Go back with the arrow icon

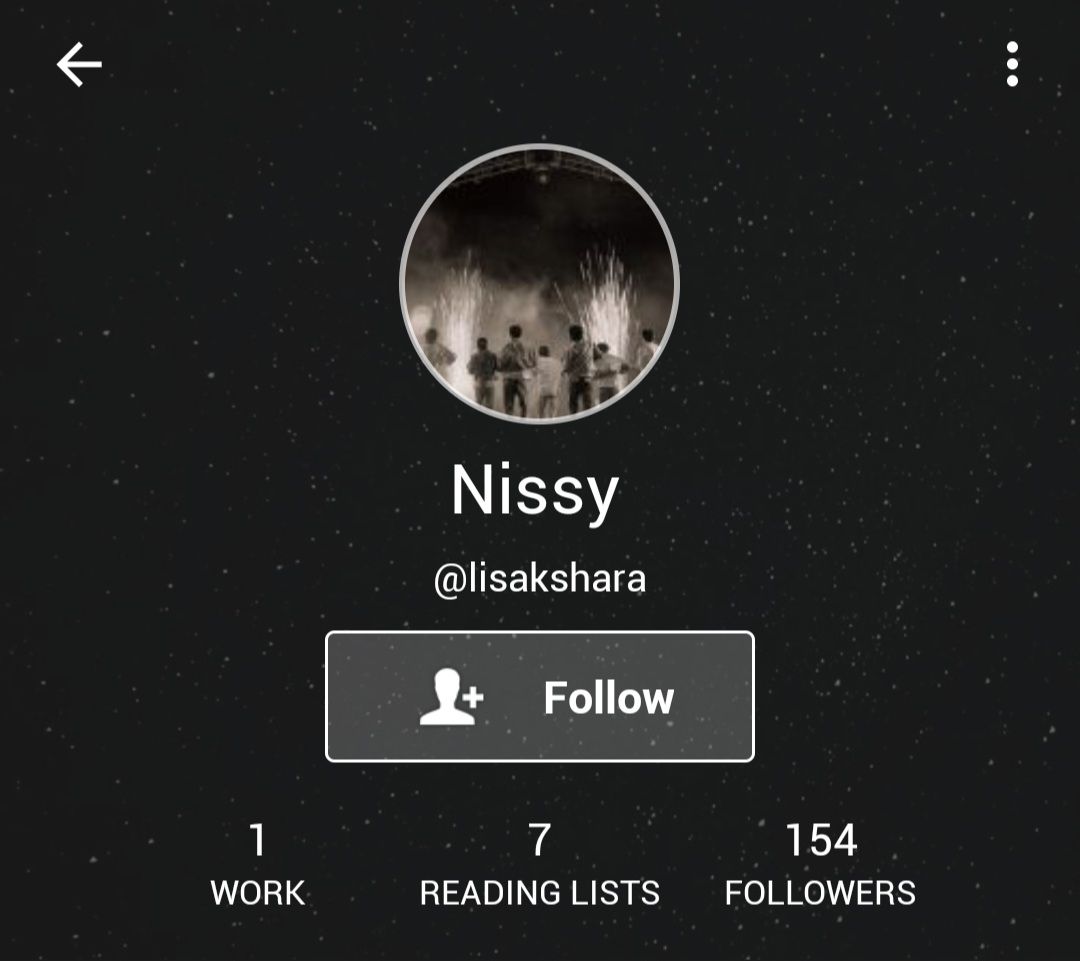(79, 64)
